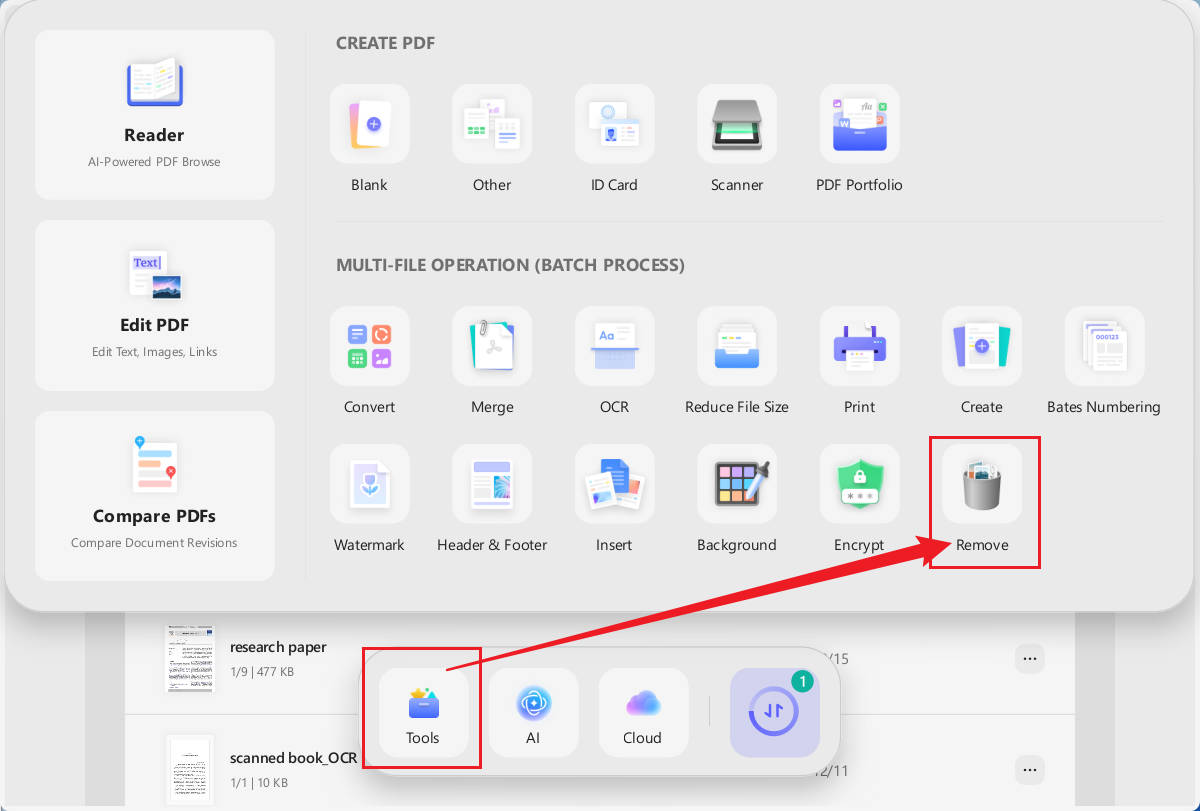Open the Blank PDF creation icon
The width and height of the screenshot is (1200, 811).
pyautogui.click(x=369, y=124)
